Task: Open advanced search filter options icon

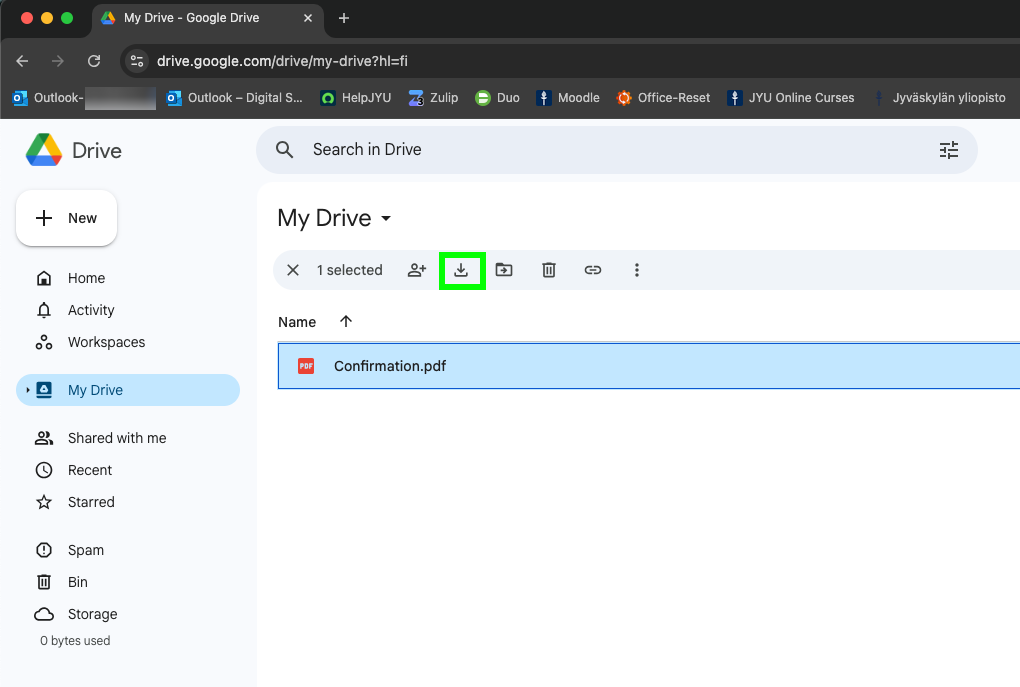Action: point(948,150)
